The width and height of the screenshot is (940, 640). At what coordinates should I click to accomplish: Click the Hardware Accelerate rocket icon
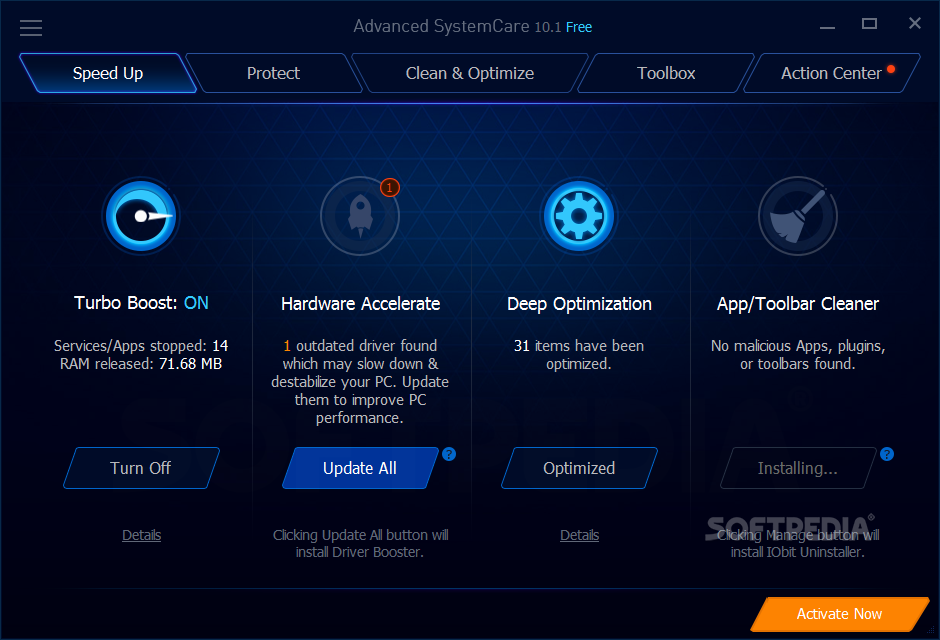(360, 216)
